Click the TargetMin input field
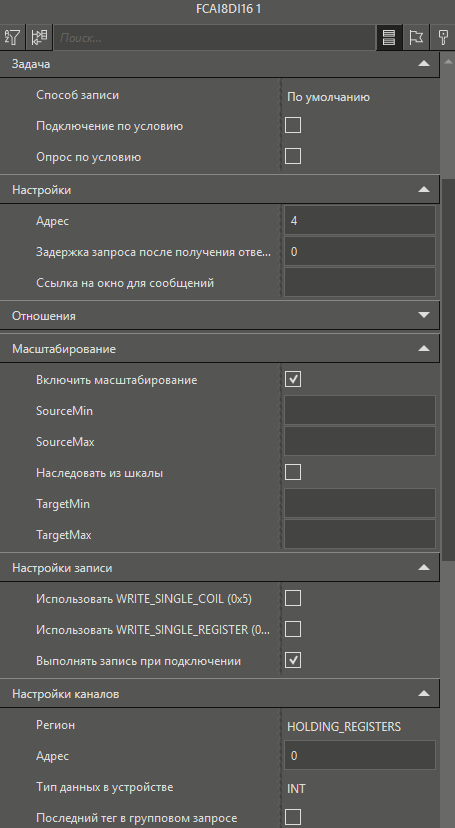 [360, 503]
